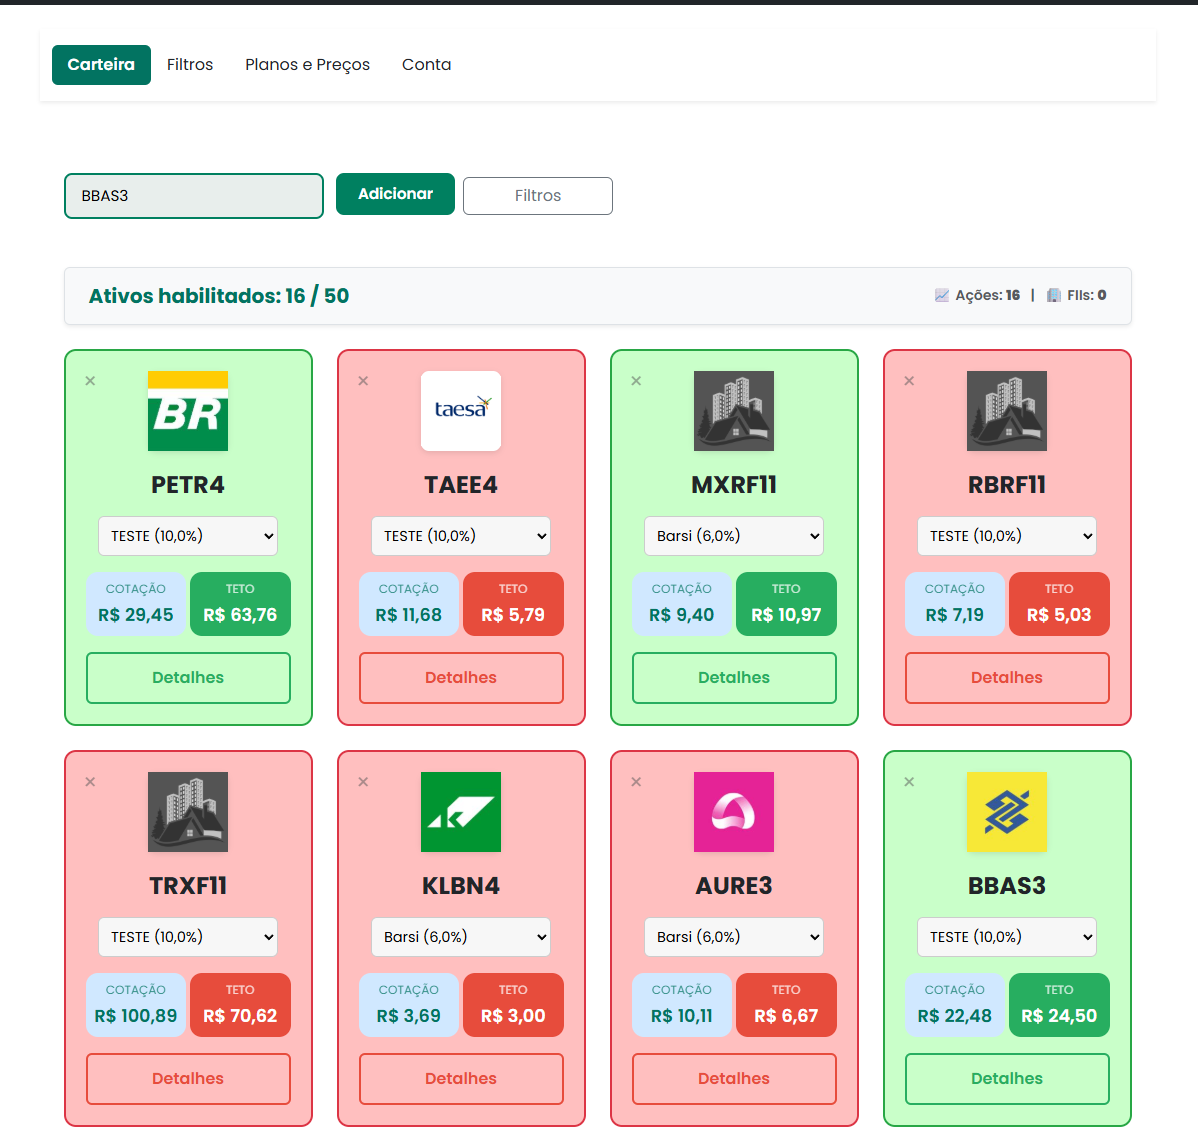The height and width of the screenshot is (1138, 1198).
Task: Go to the Planos e Preços tab
Action: (x=307, y=65)
